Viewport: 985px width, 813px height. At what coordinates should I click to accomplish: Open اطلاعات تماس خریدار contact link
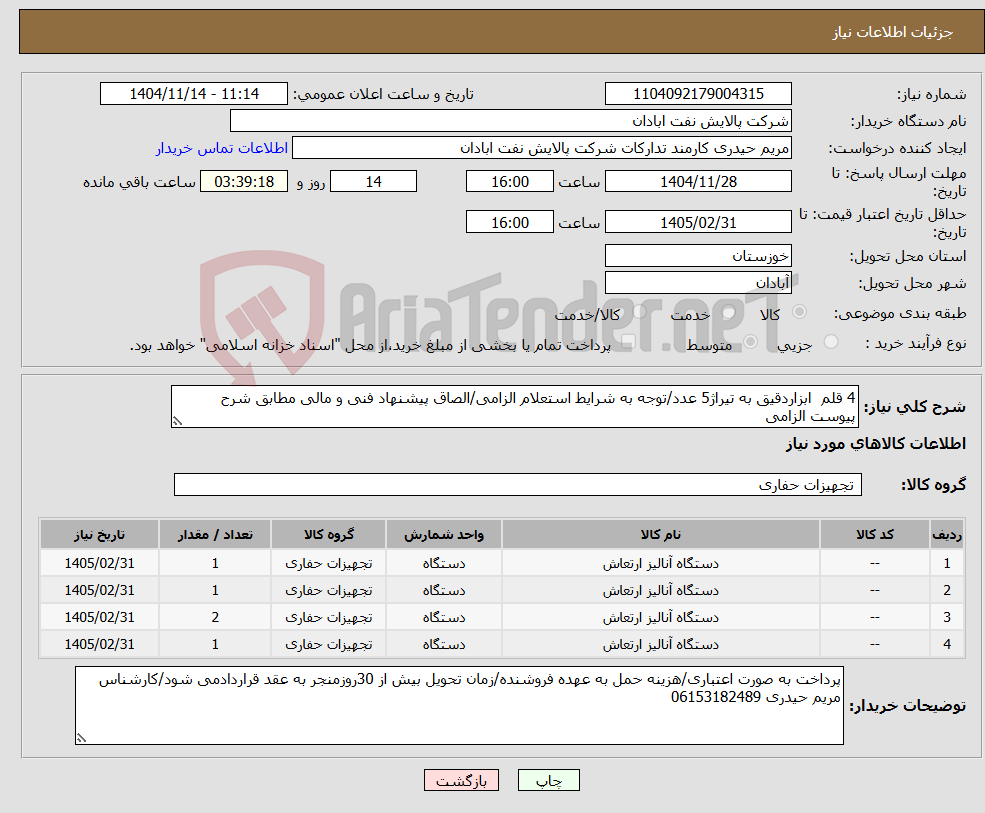(222, 148)
